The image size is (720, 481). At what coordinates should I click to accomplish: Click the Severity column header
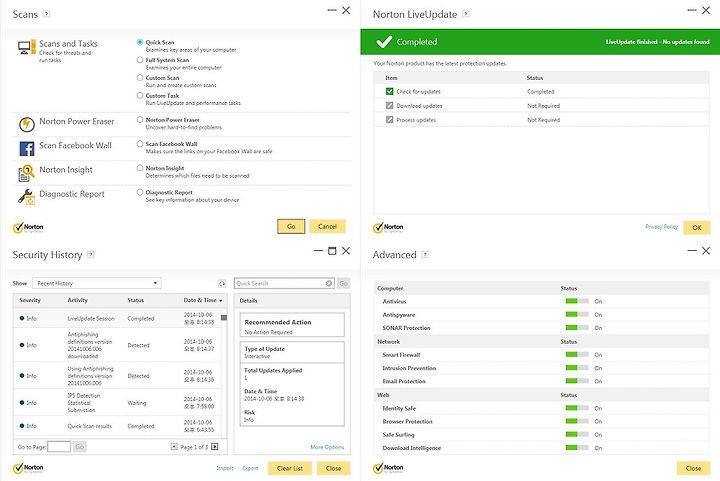30,300
